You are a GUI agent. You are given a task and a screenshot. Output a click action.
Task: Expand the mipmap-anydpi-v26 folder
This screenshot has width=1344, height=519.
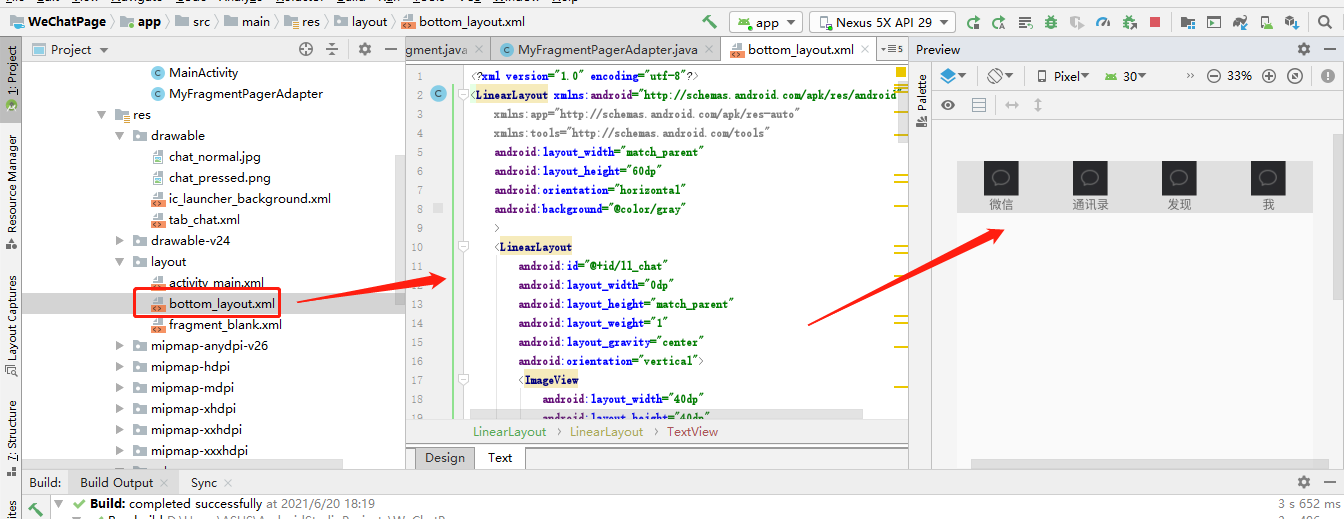pyautogui.click(x=120, y=346)
